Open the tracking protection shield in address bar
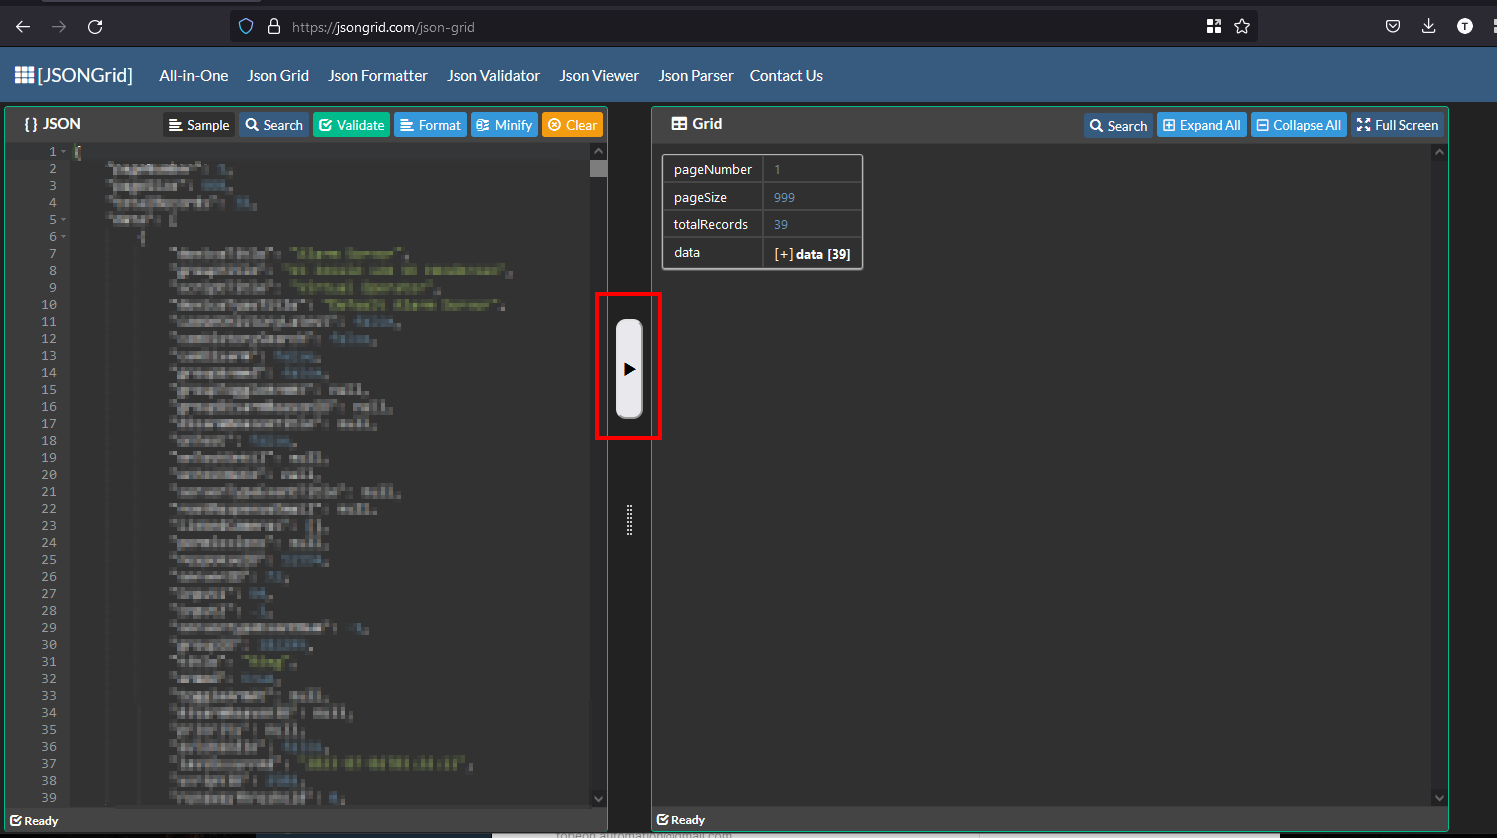 point(245,26)
